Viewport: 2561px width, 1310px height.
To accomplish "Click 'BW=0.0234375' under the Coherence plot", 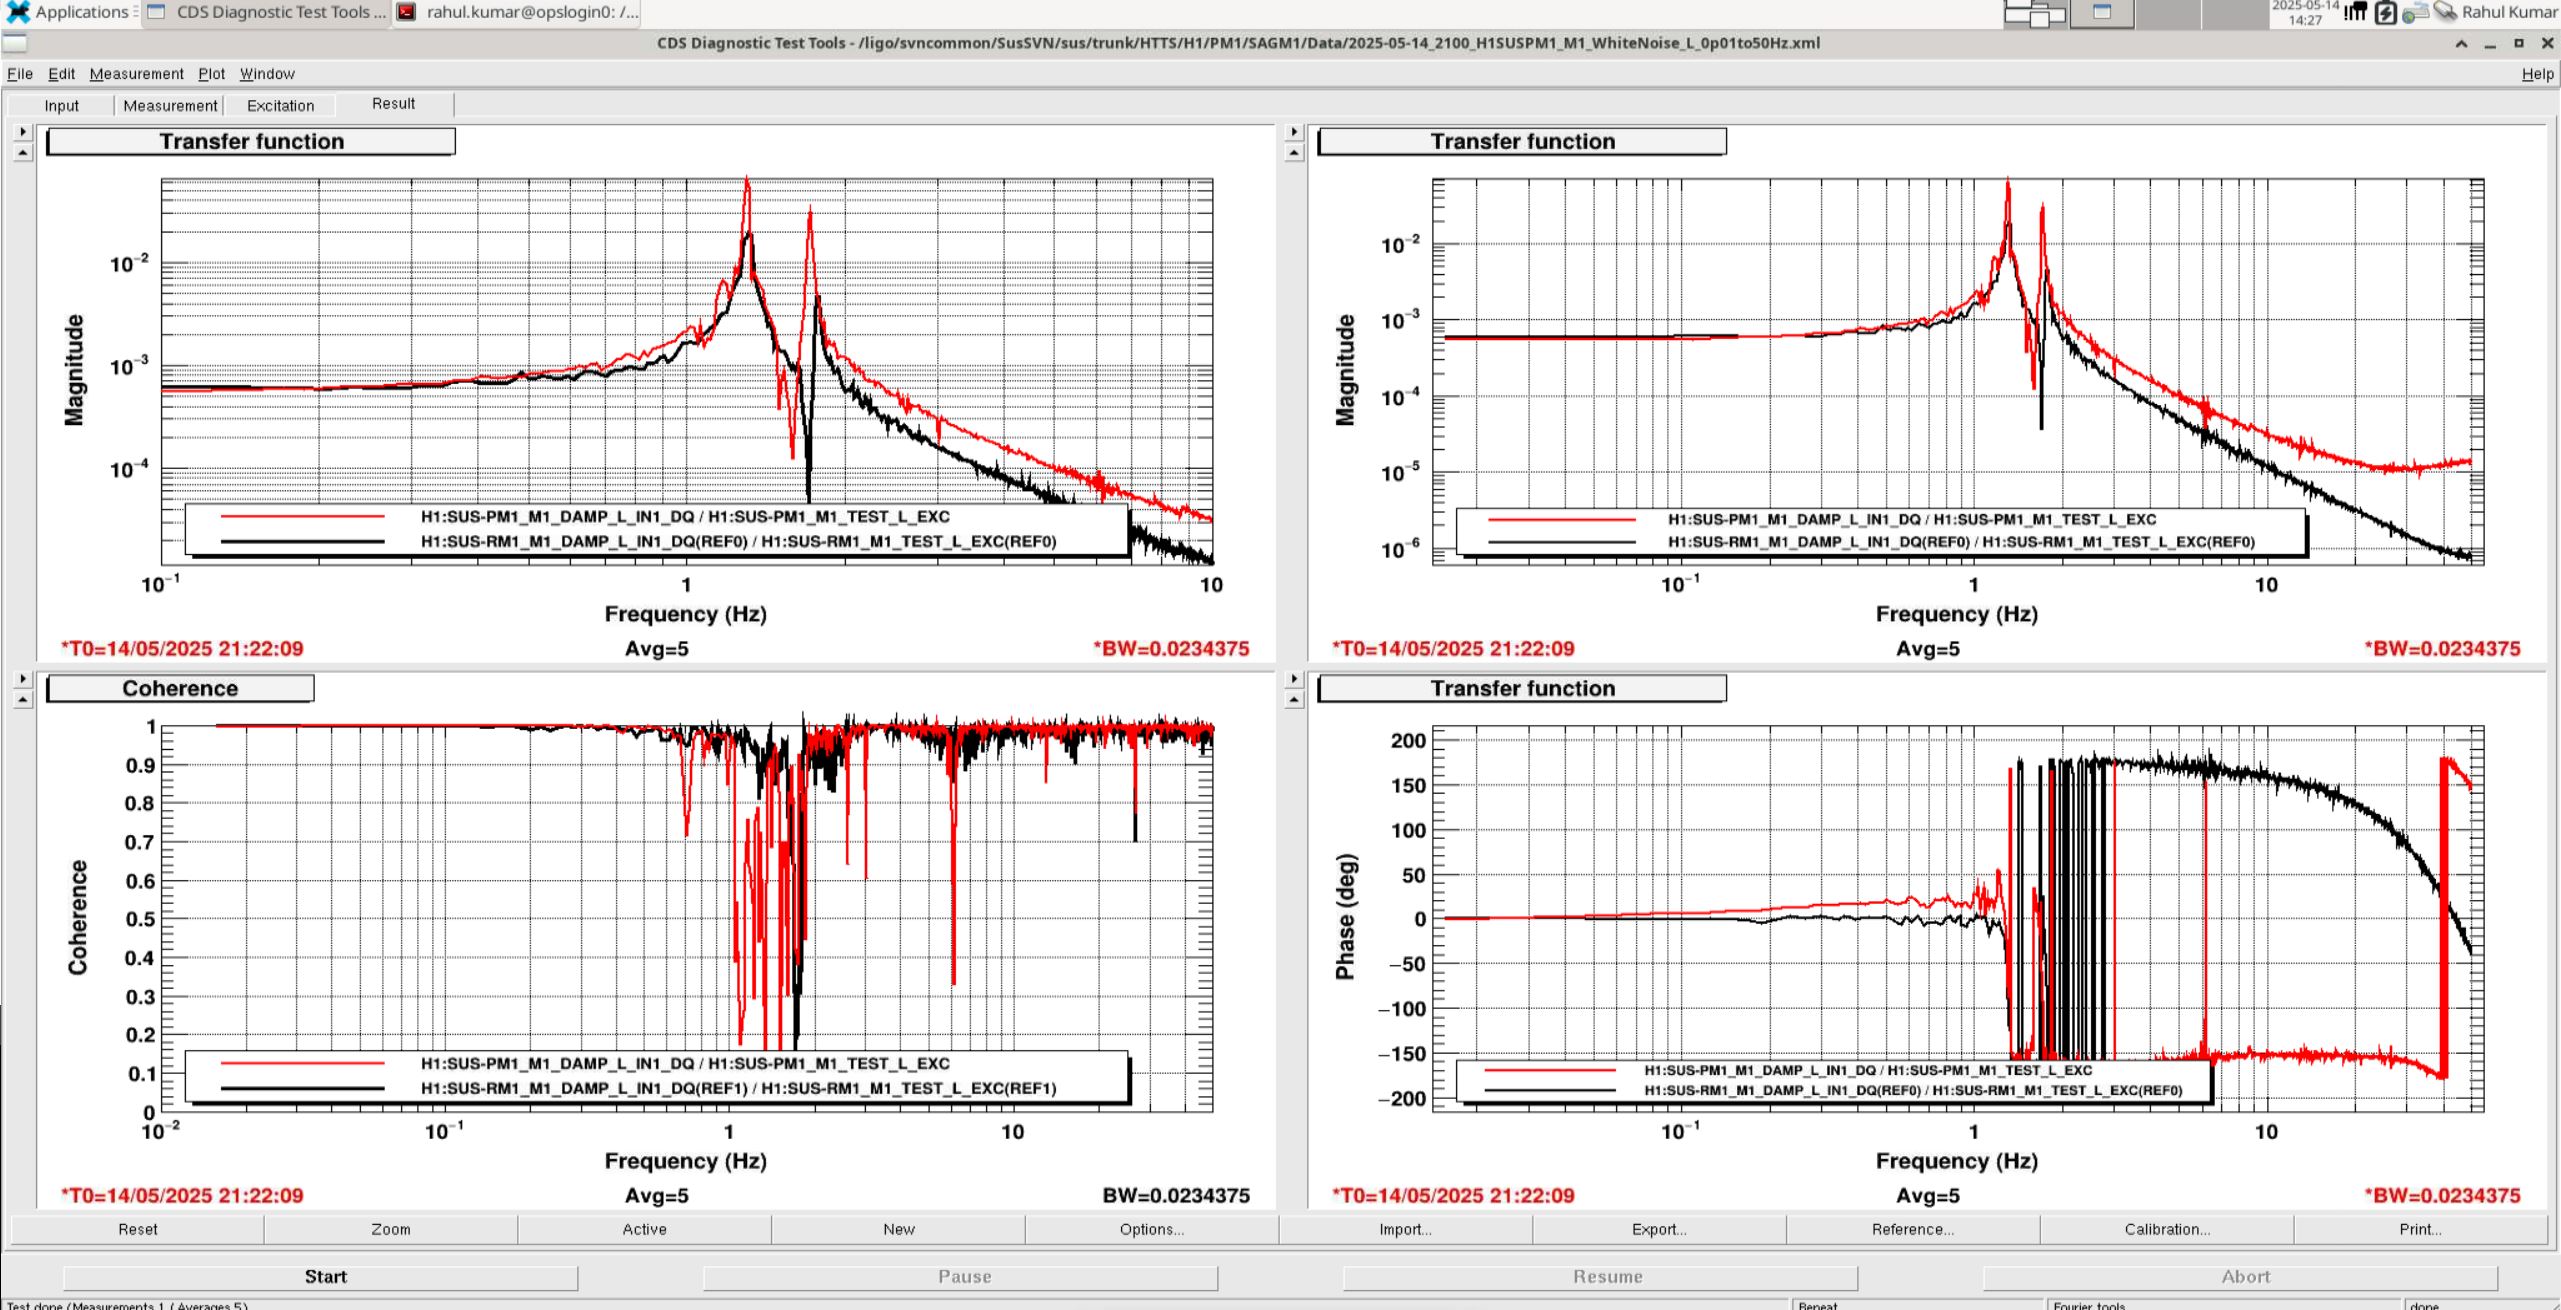I will click(1176, 1196).
